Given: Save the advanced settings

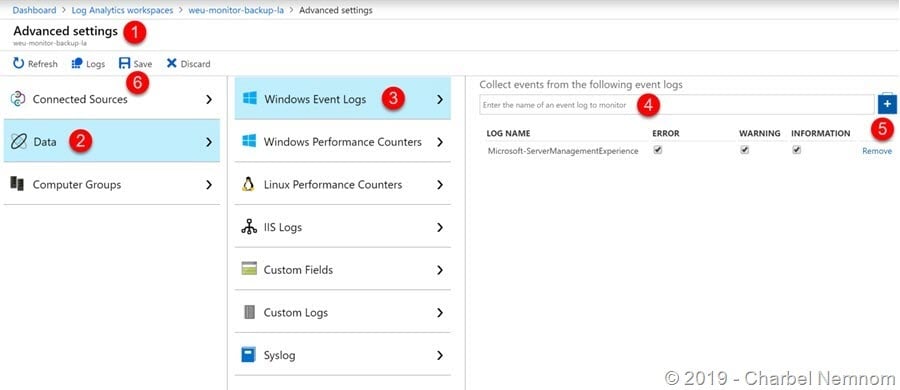Looking at the screenshot, I should [x=135, y=64].
